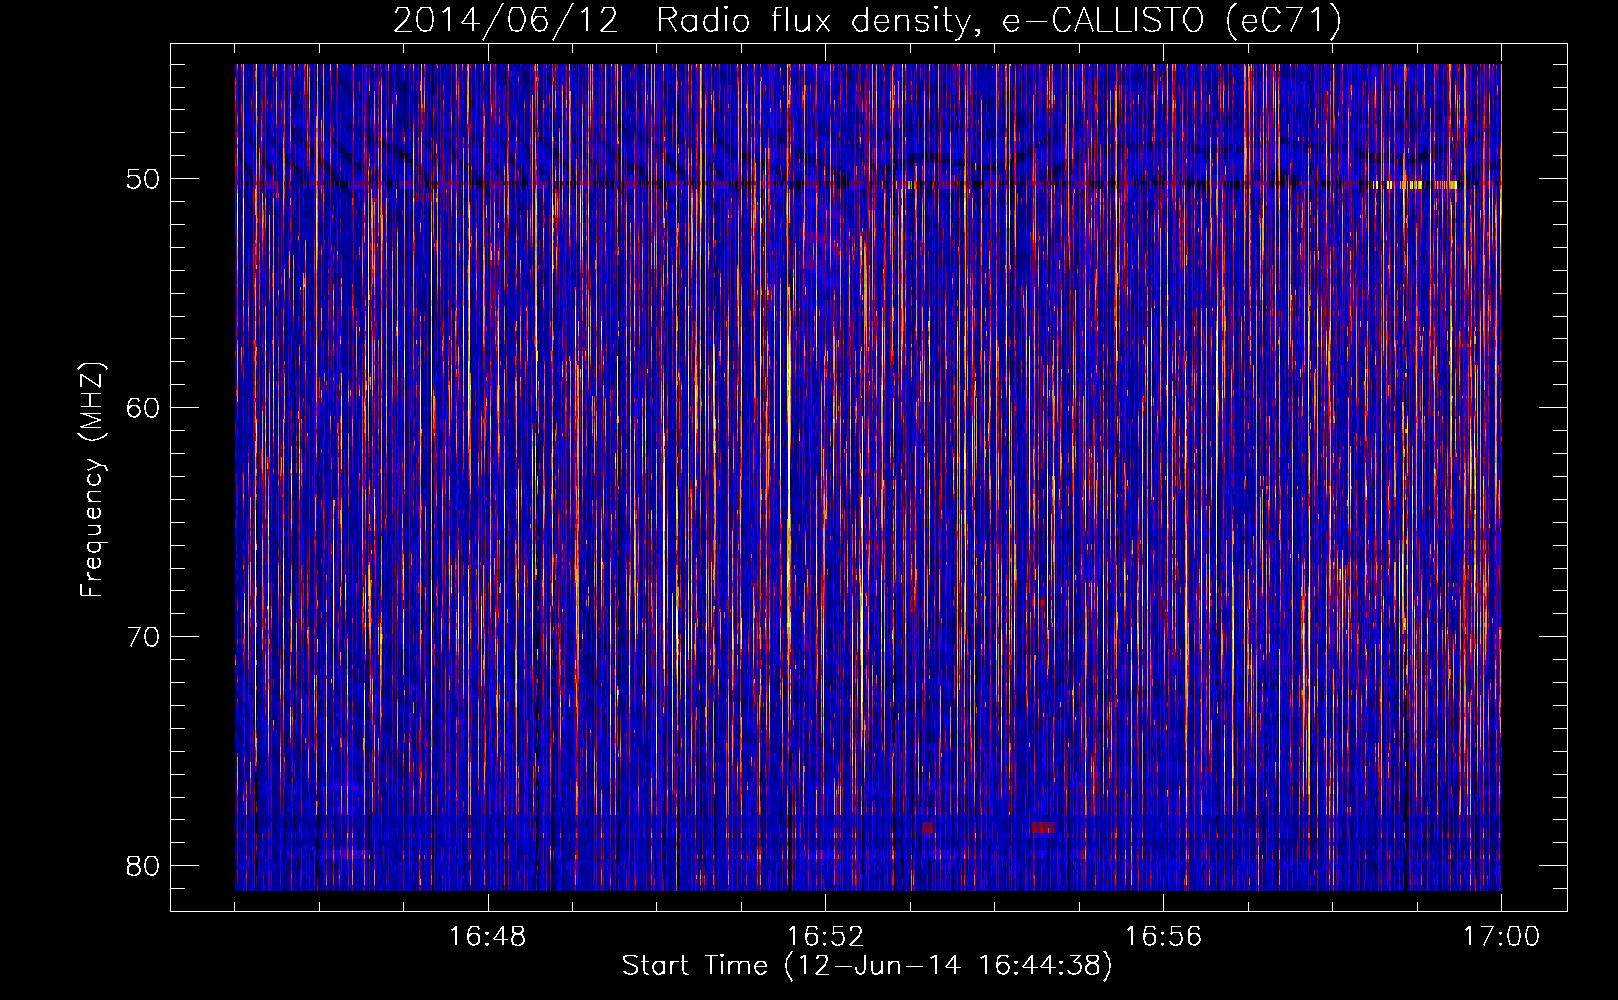The height and width of the screenshot is (1000, 1618).
Task: Click the yellow burst at 50 MHz near 16:59
Action: (1414, 185)
